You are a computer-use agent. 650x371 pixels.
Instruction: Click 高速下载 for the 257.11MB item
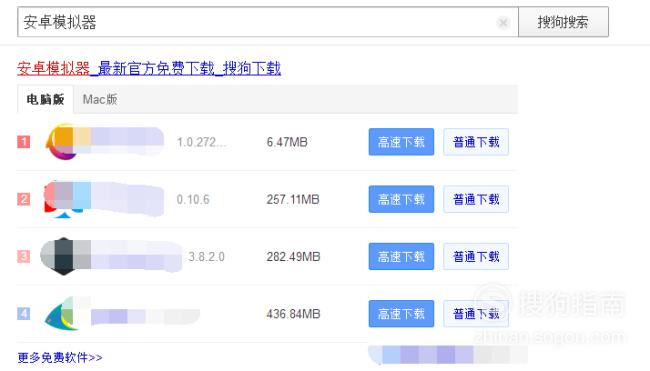[x=401, y=199]
